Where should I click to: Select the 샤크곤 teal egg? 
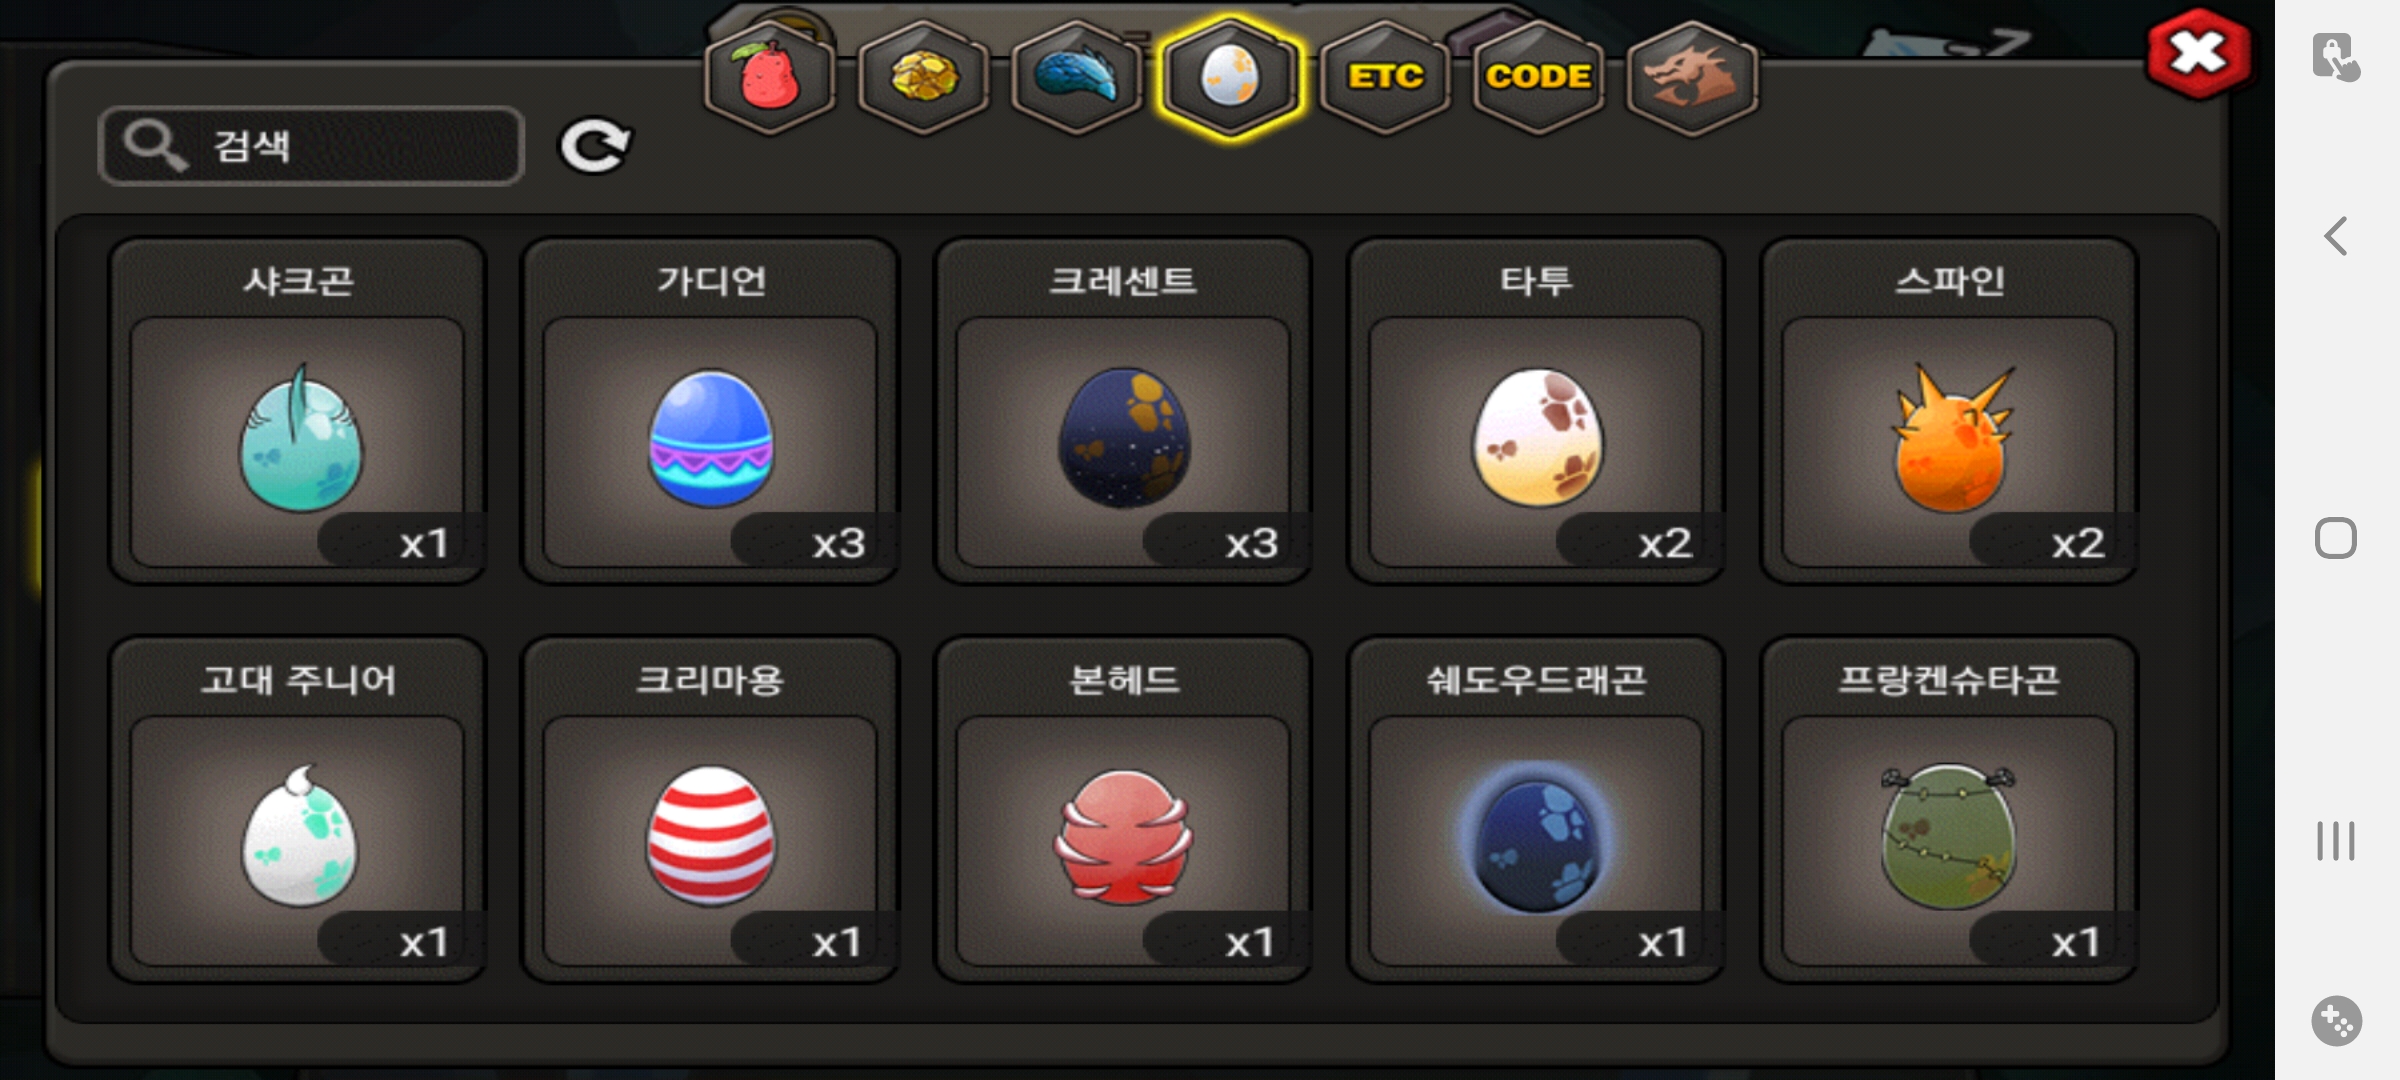[298, 411]
